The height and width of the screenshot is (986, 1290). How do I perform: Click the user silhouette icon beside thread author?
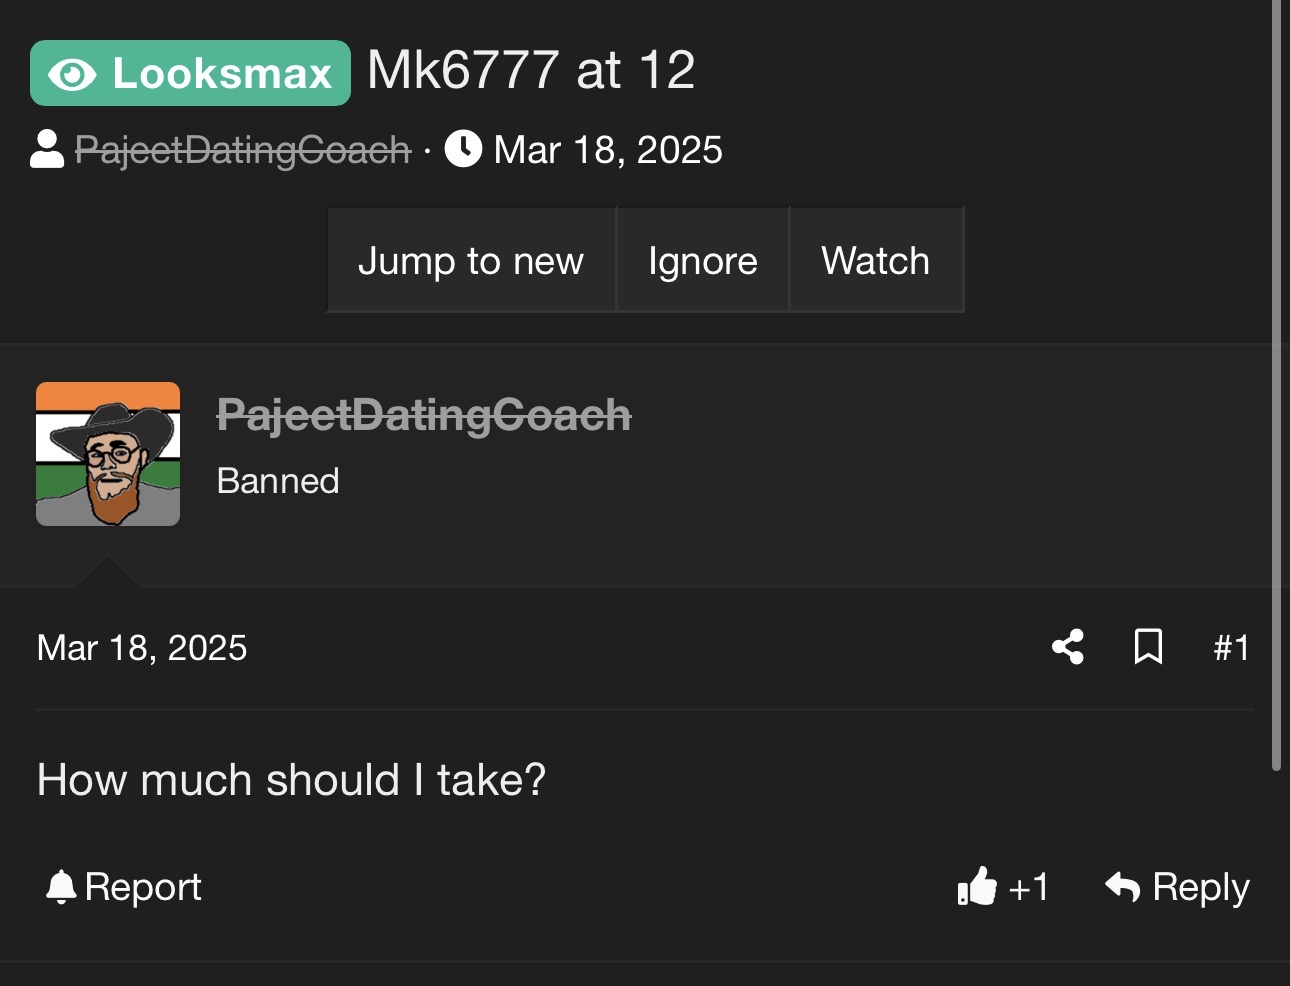pos(47,149)
